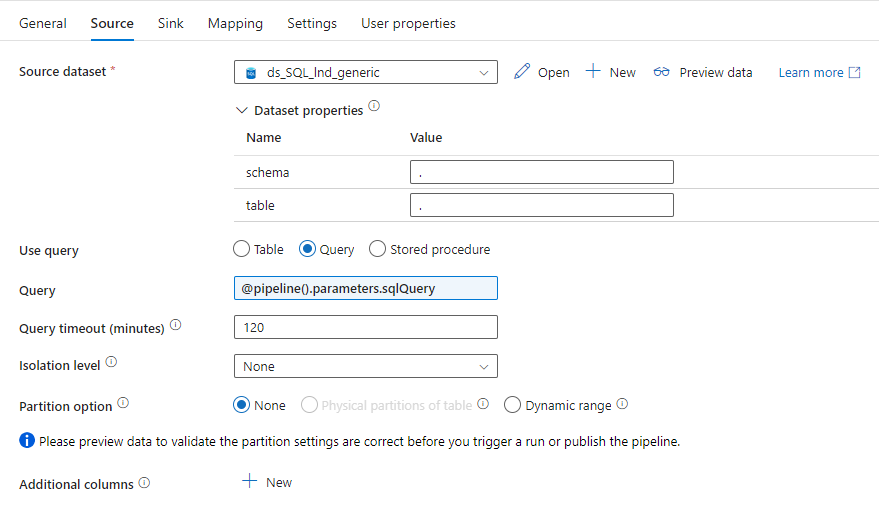
Task: Click the Isolation level info icon
Action: coord(111,363)
